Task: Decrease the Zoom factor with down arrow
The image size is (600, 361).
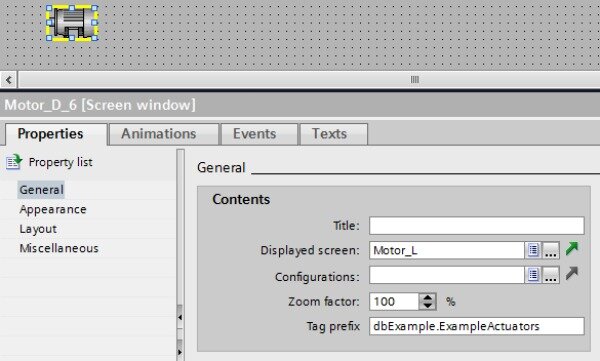Action: 428,305
